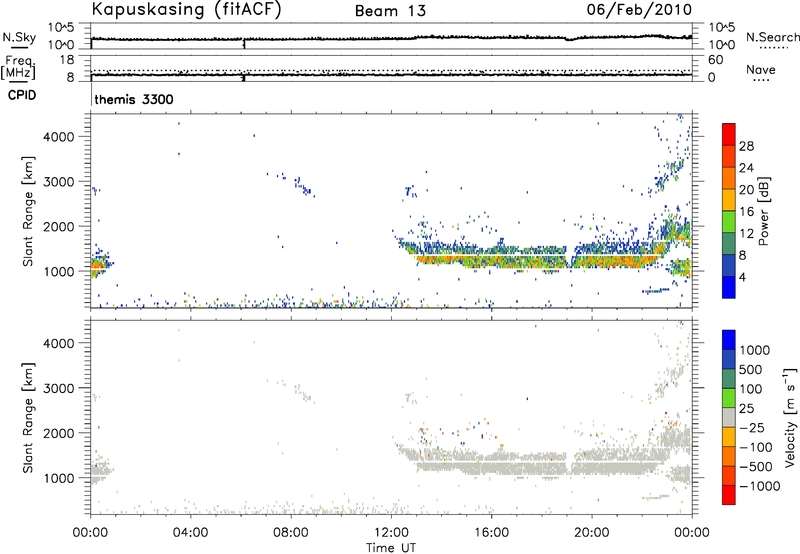The width and height of the screenshot is (800, 554).
Task: Pick the gray Velocity segment between 25 and -25
Action: click(729, 417)
